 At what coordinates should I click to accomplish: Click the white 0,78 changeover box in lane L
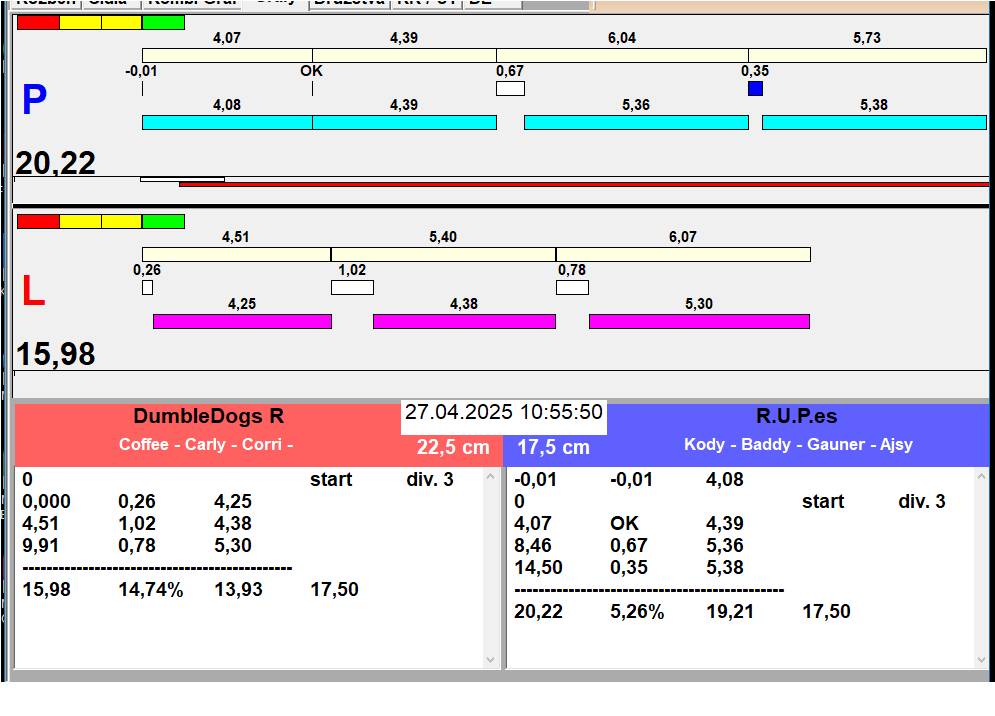tap(572, 288)
